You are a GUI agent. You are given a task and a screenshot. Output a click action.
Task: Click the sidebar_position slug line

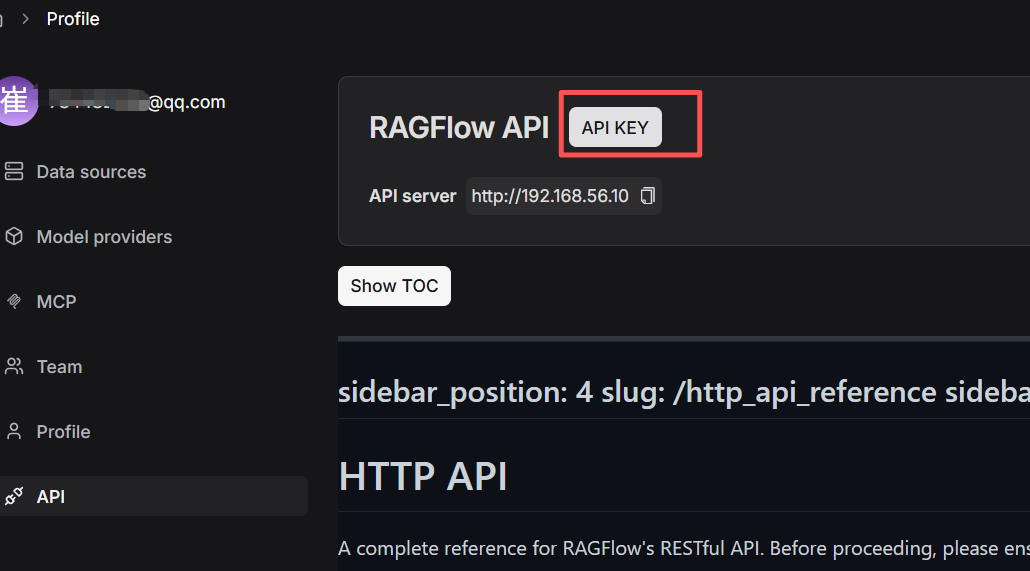click(x=684, y=392)
